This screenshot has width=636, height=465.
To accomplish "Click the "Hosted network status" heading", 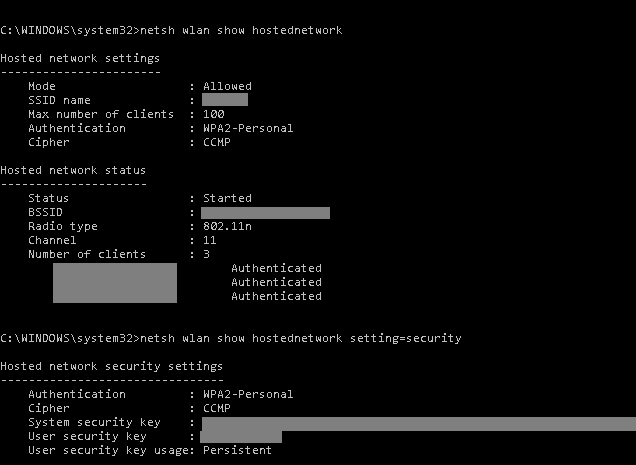I will (73, 170).
